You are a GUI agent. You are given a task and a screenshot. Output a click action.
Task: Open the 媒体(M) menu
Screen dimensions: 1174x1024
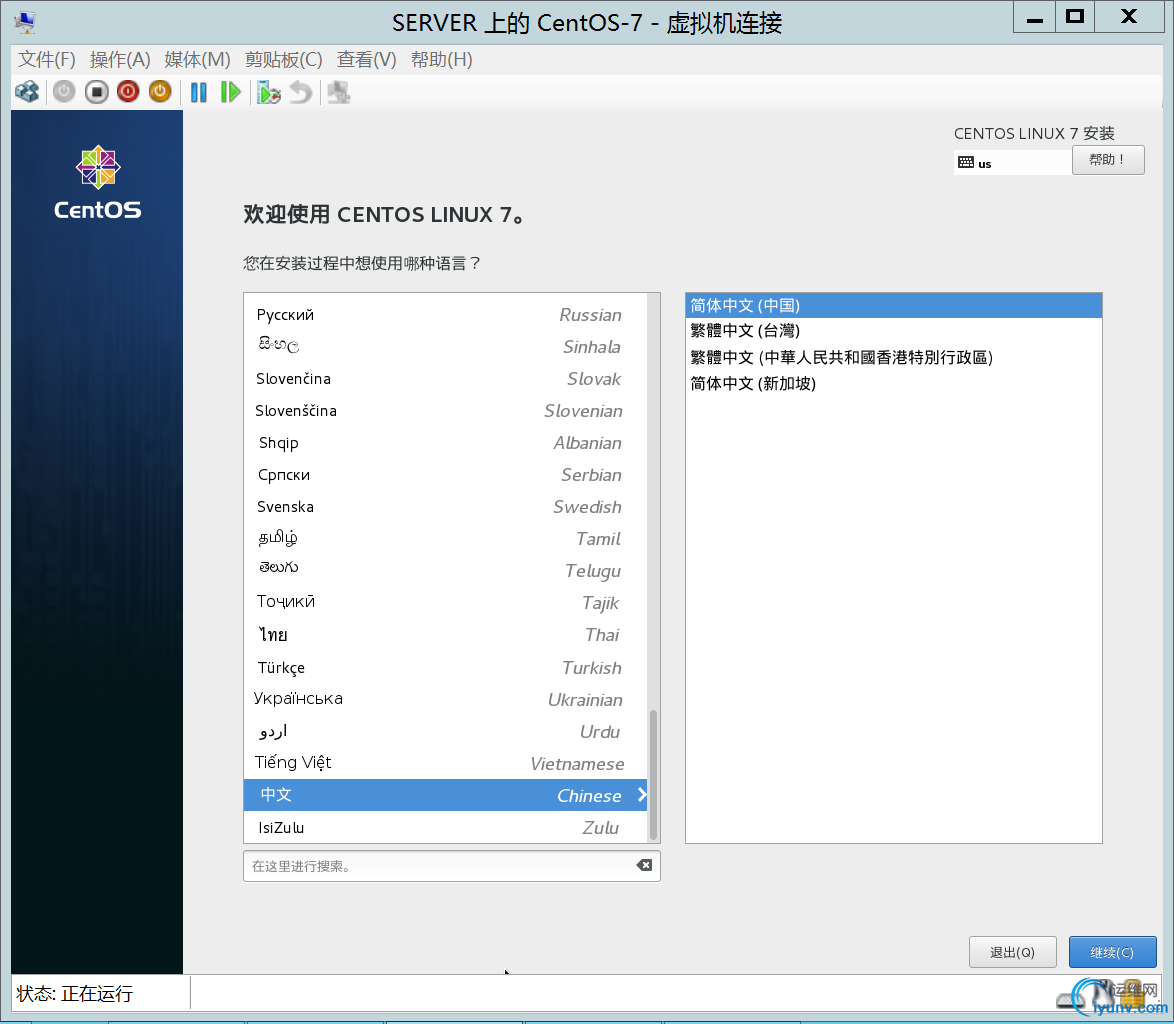pos(197,59)
